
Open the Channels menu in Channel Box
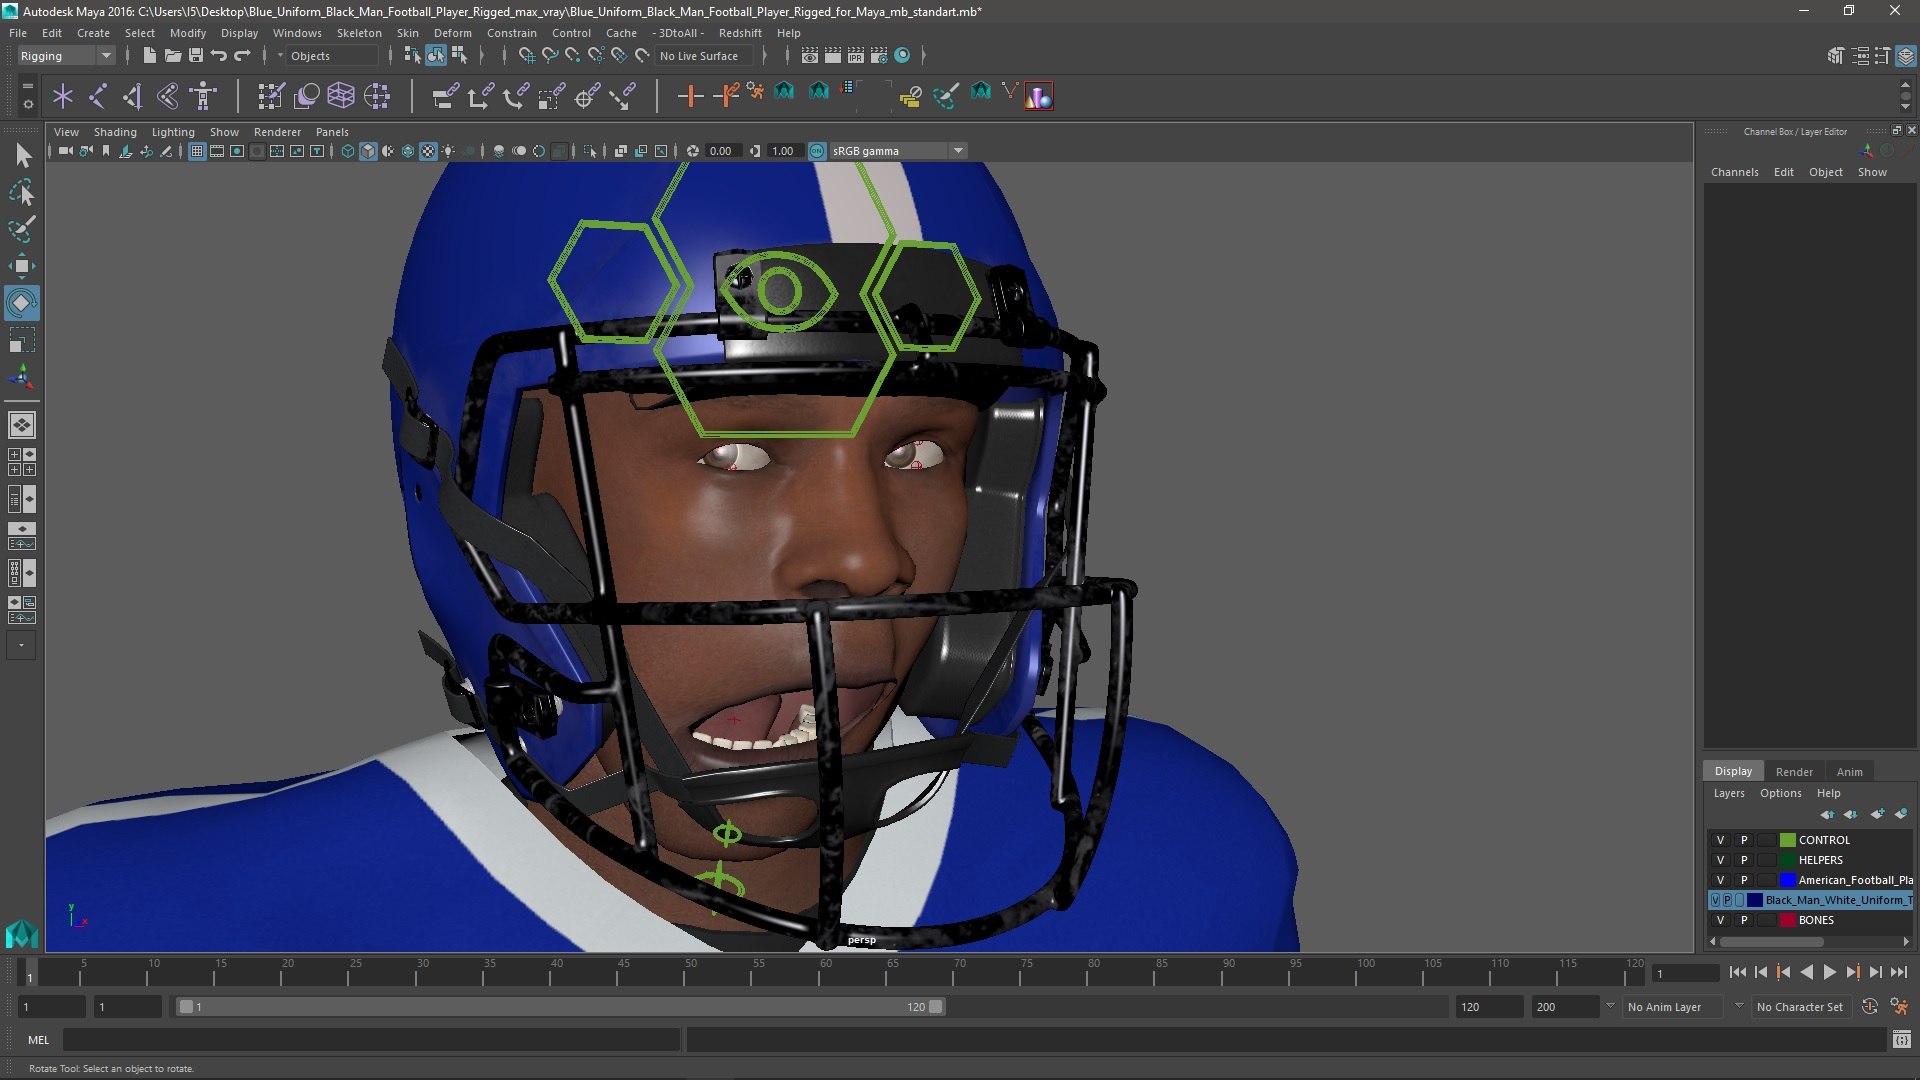pyautogui.click(x=1734, y=172)
